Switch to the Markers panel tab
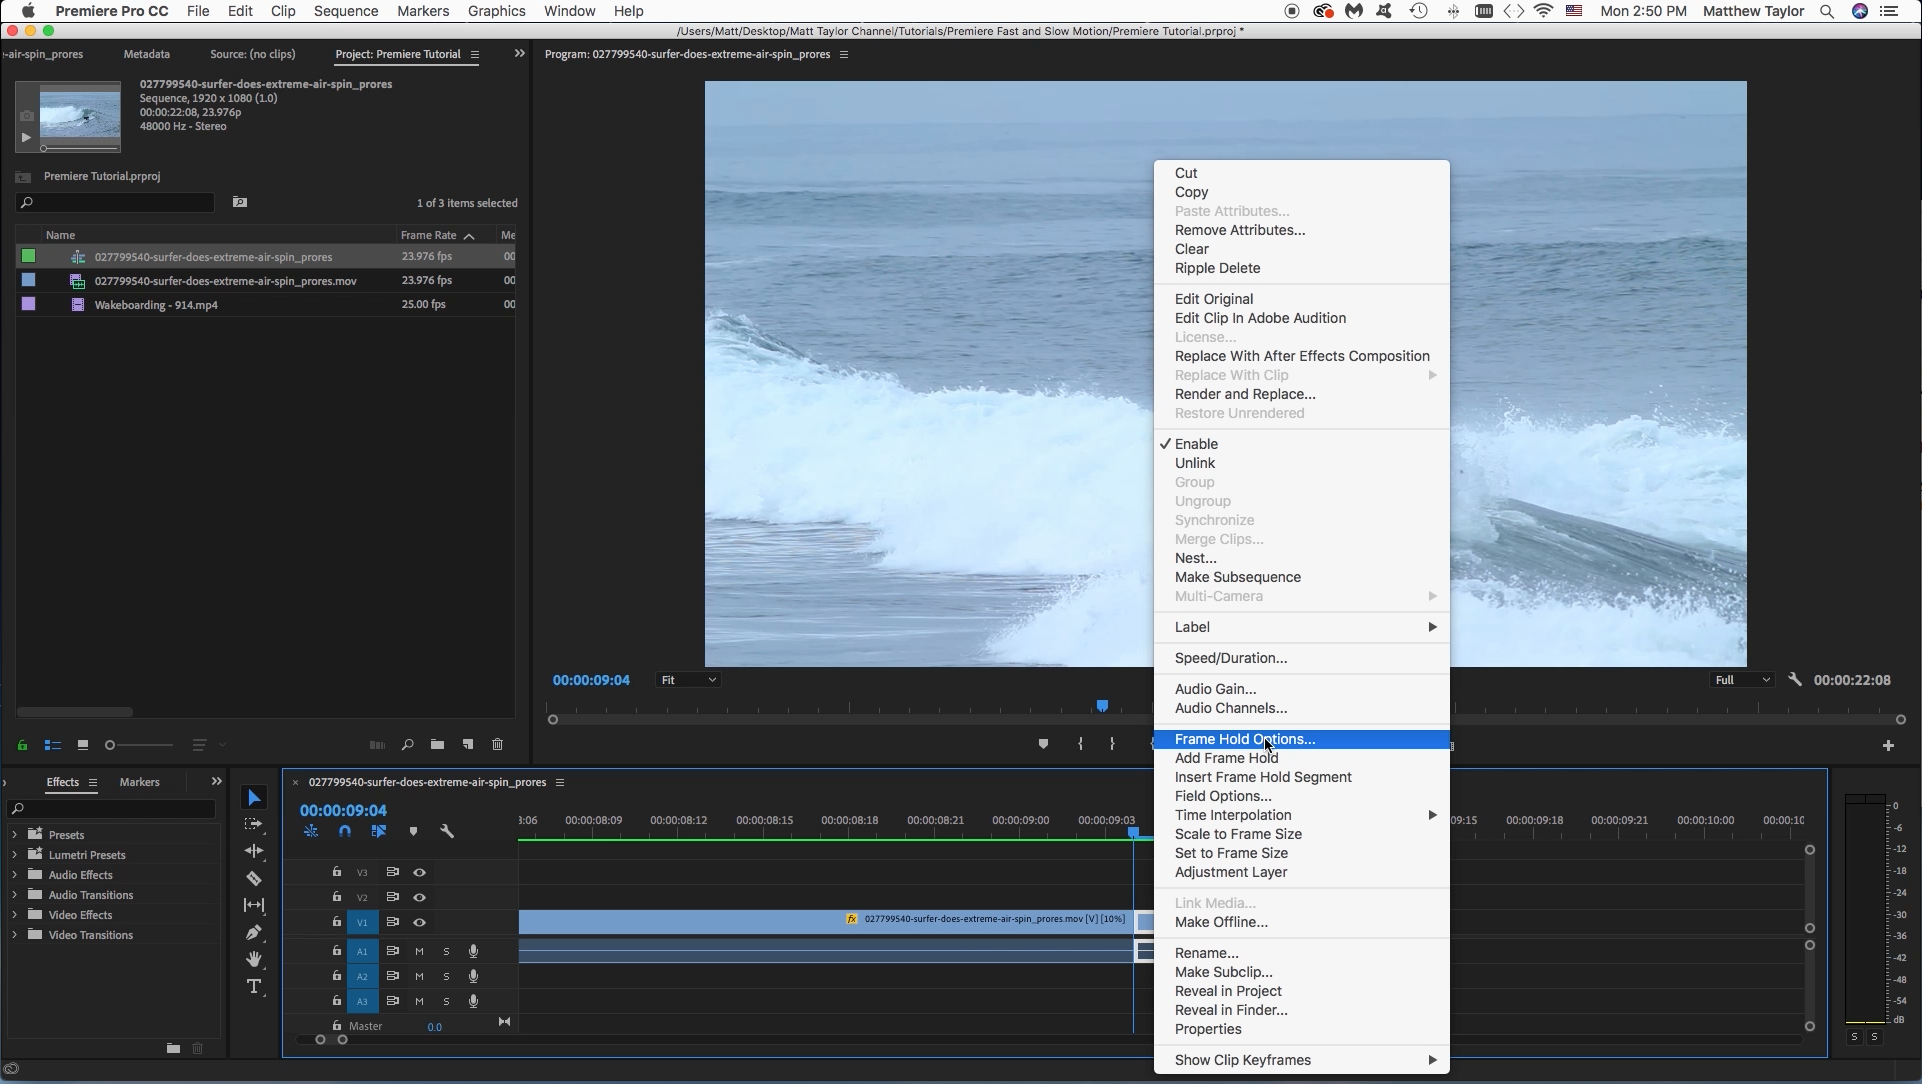This screenshot has width=1922, height=1084. (139, 783)
